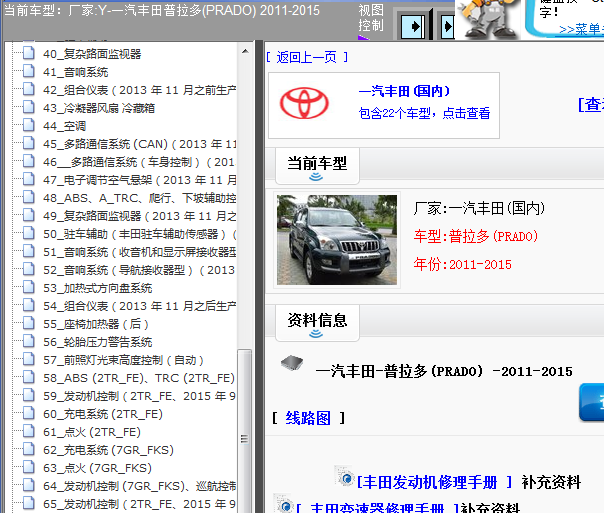Click the mechanic mascot icon
The image size is (604, 513).
[488, 18]
